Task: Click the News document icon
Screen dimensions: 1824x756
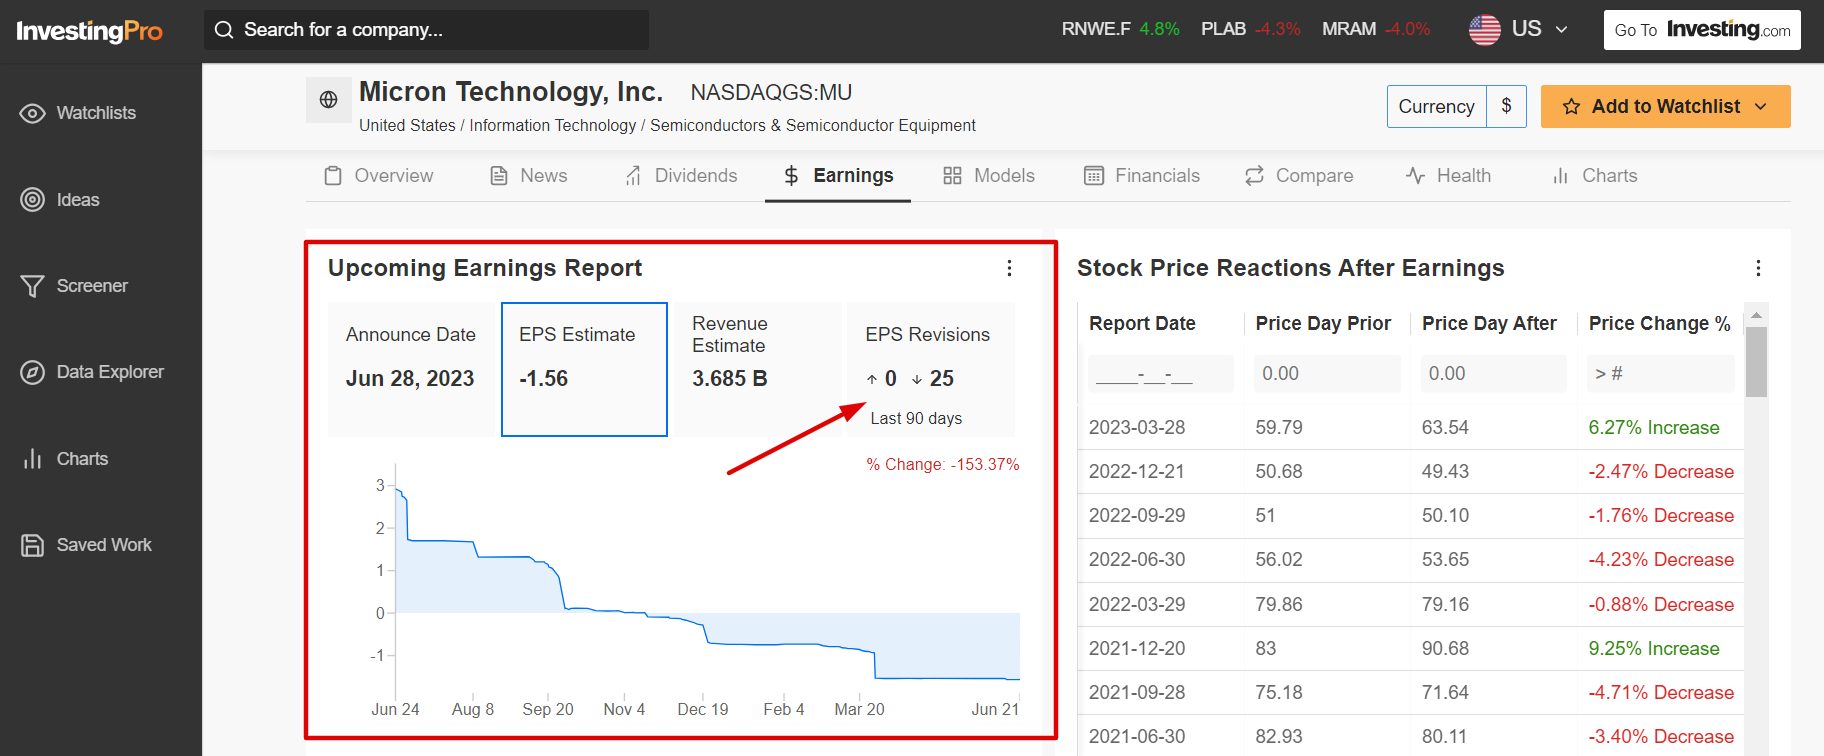Action: coord(498,176)
